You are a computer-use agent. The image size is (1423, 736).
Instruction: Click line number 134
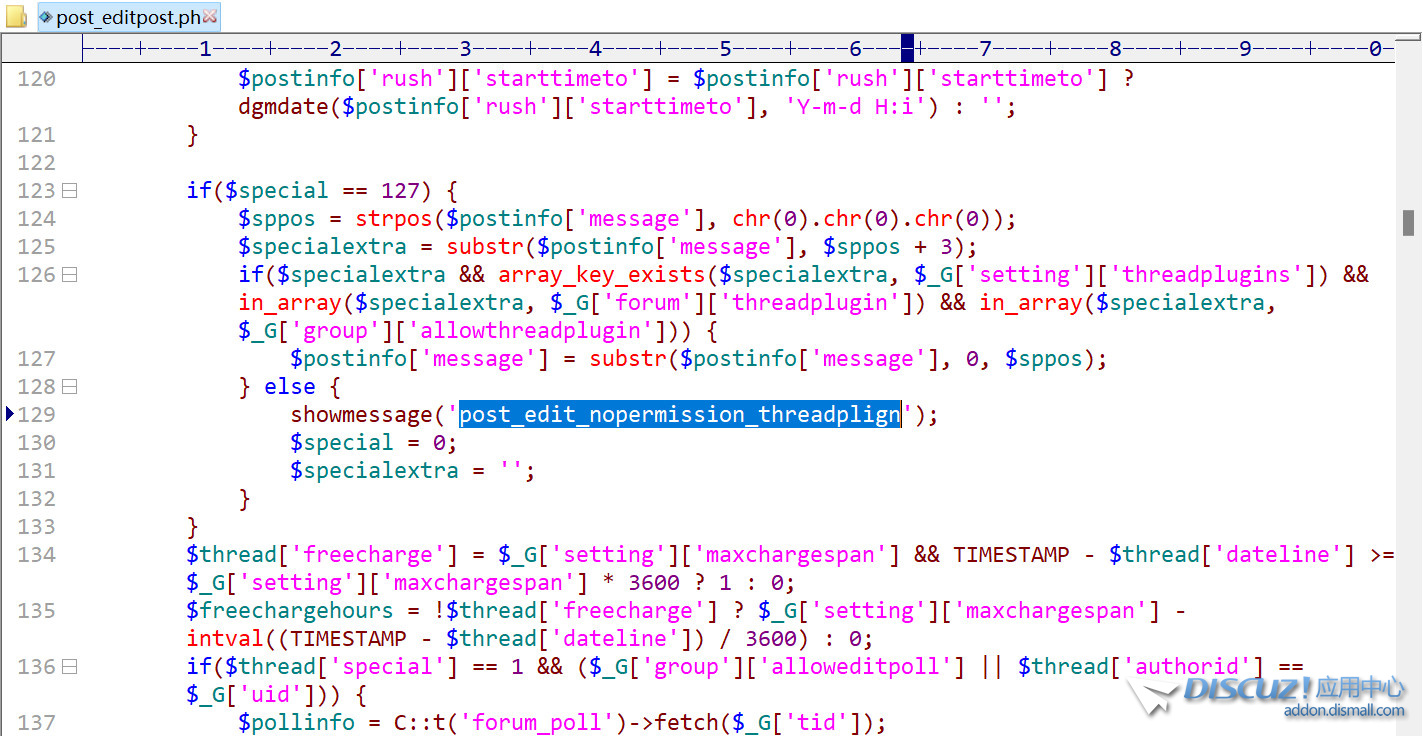click(x=37, y=554)
